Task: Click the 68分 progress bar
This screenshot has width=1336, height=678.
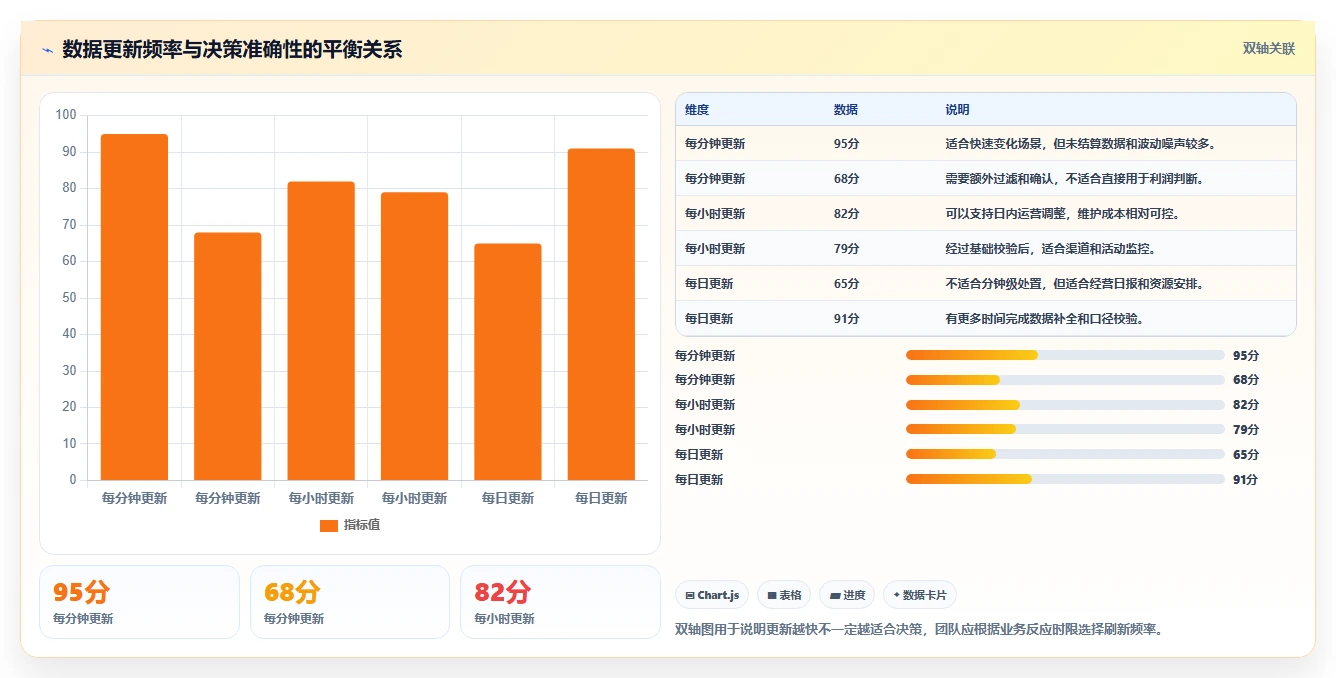Action: coord(1065,380)
